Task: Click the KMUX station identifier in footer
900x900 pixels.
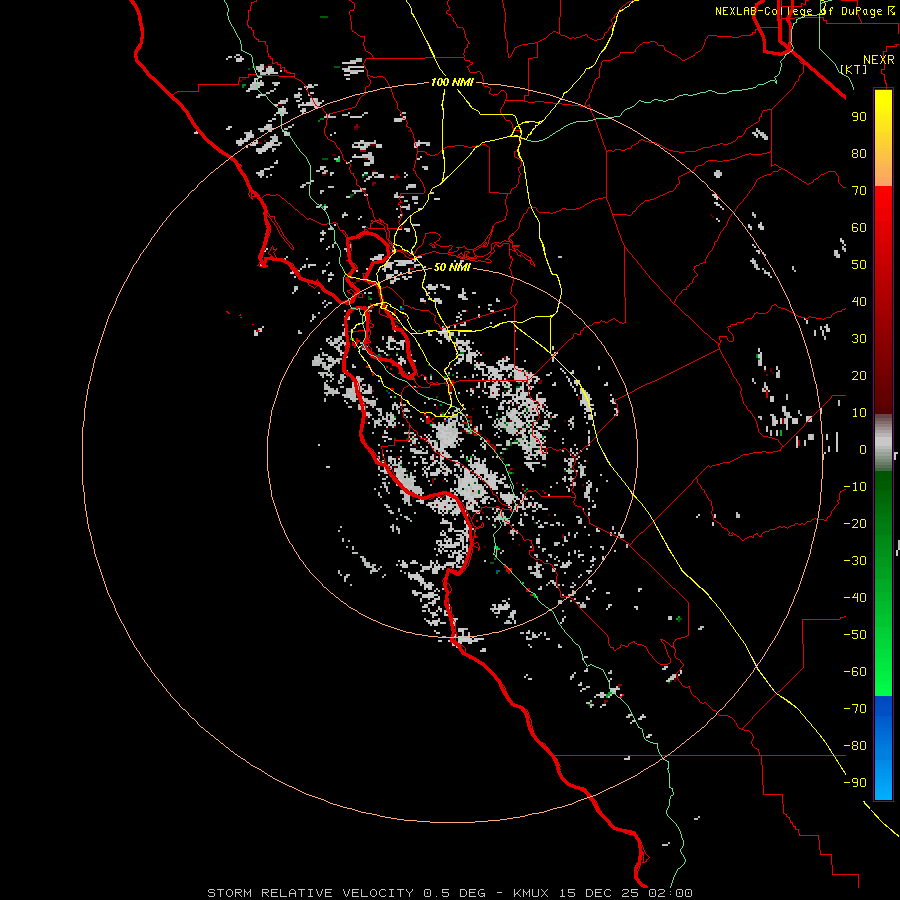Action: [531, 893]
